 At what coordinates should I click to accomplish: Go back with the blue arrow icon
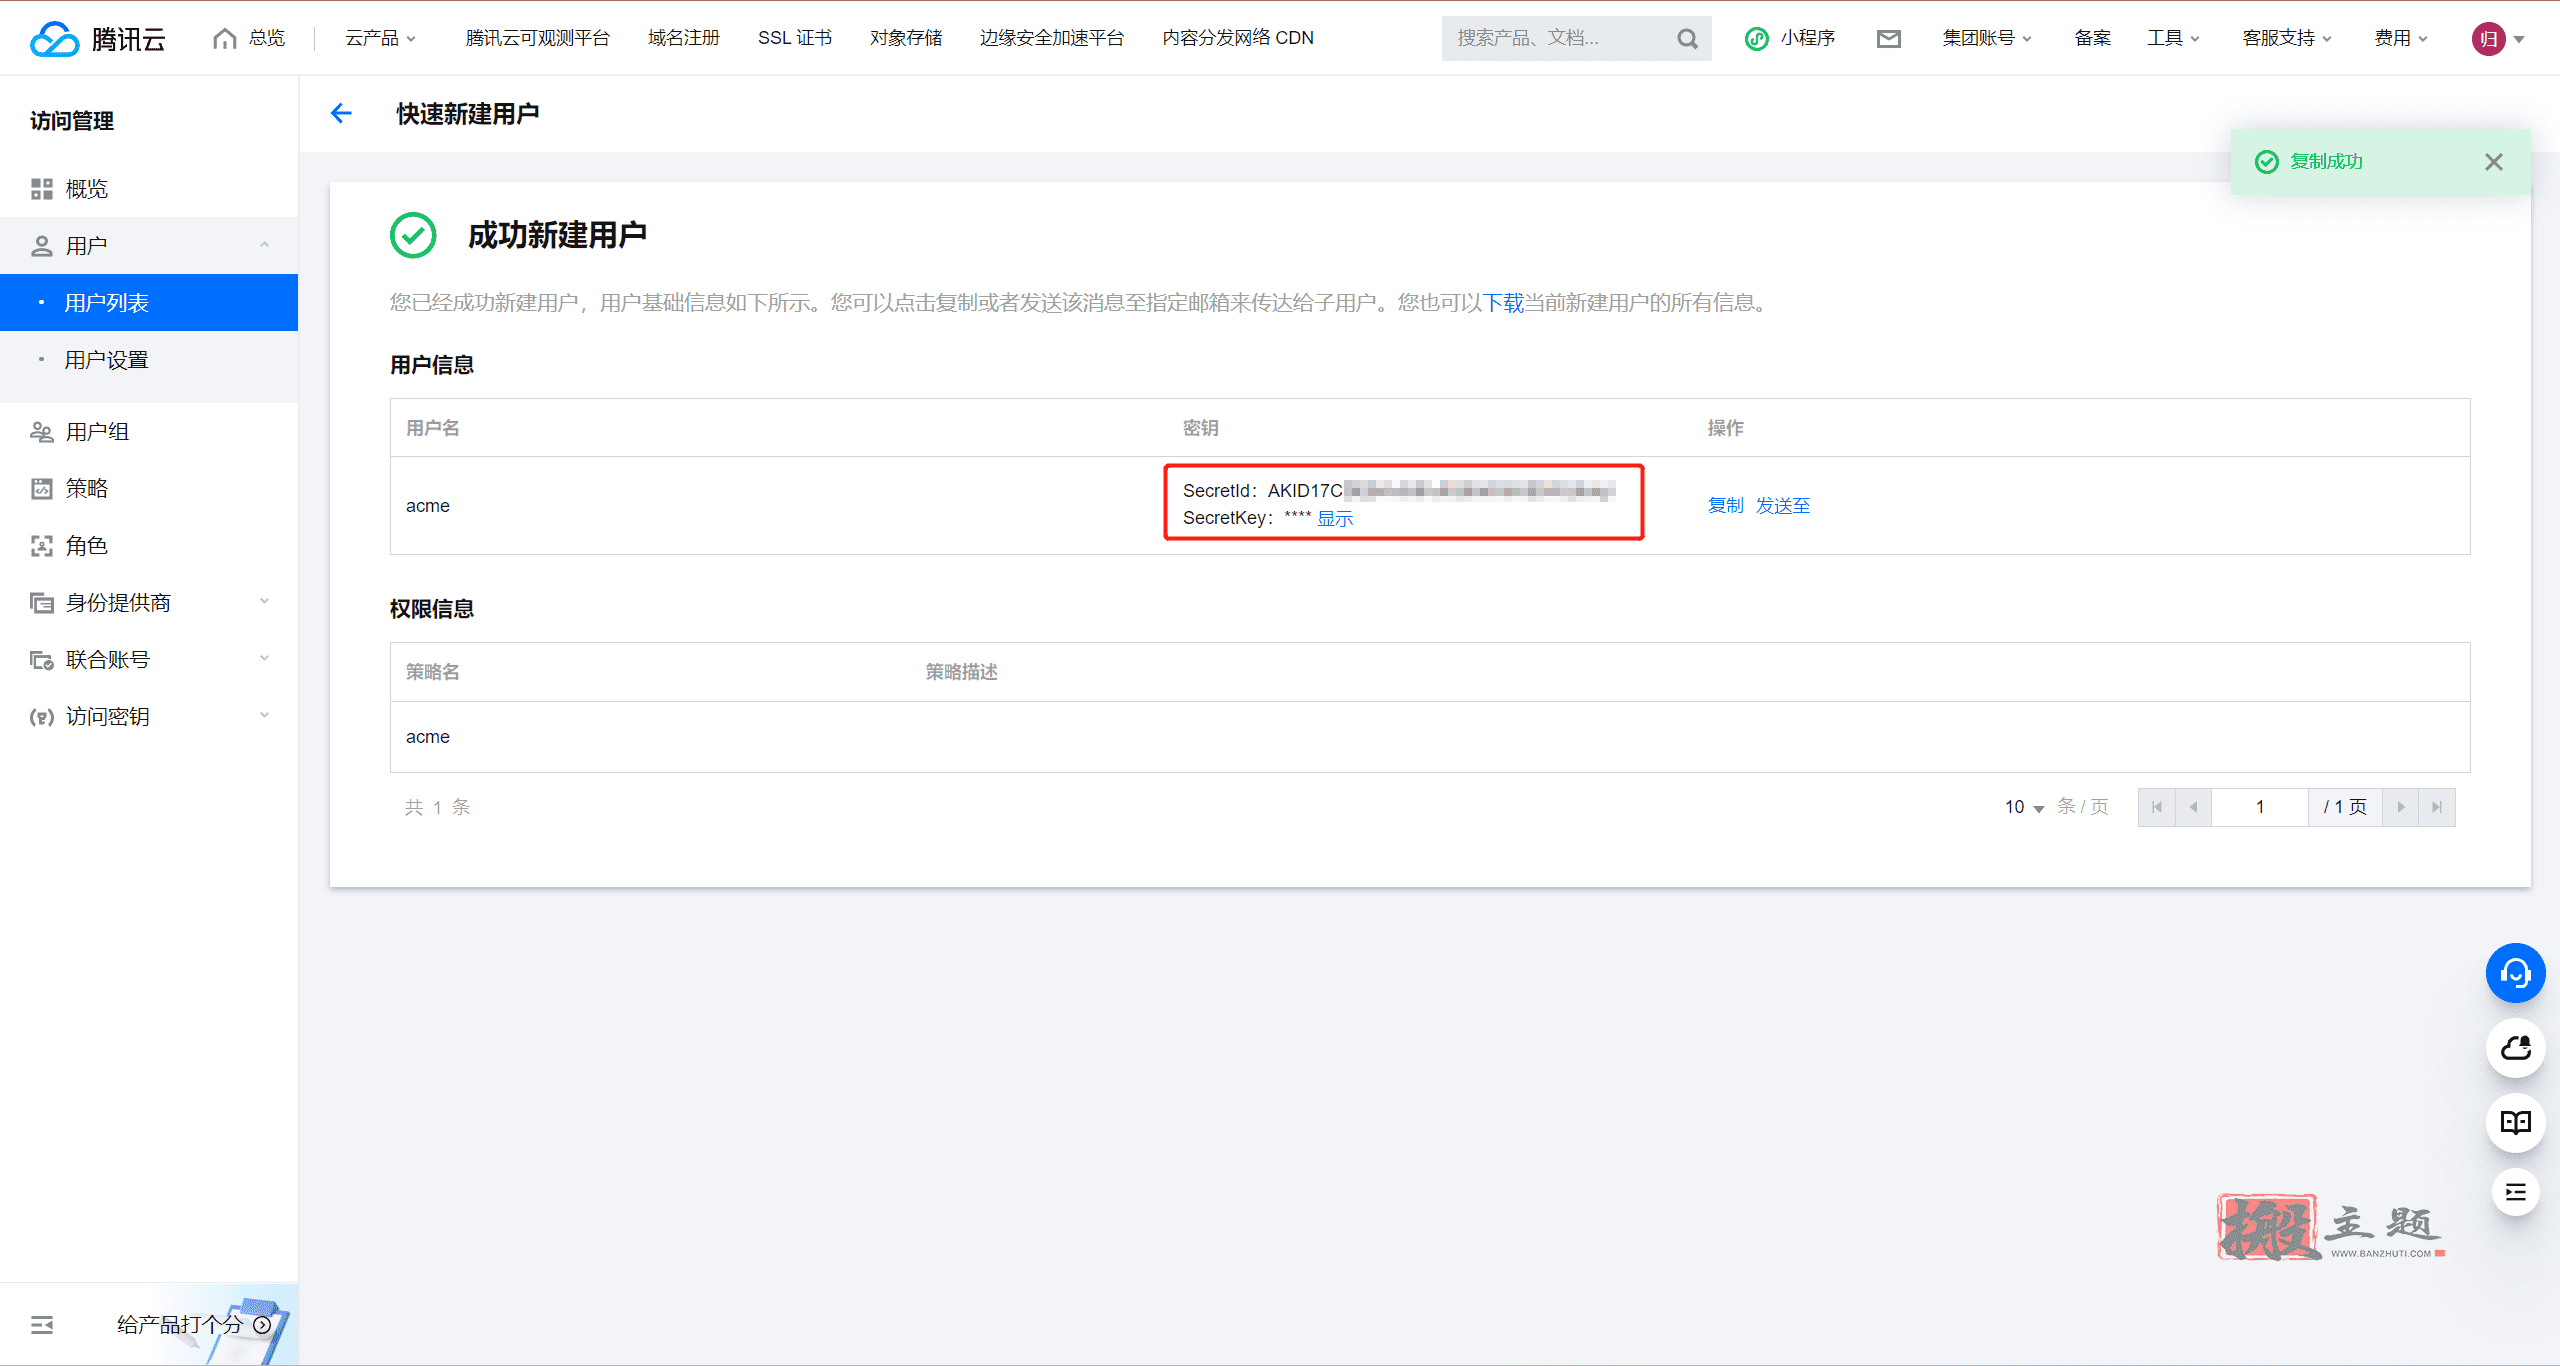(x=341, y=113)
